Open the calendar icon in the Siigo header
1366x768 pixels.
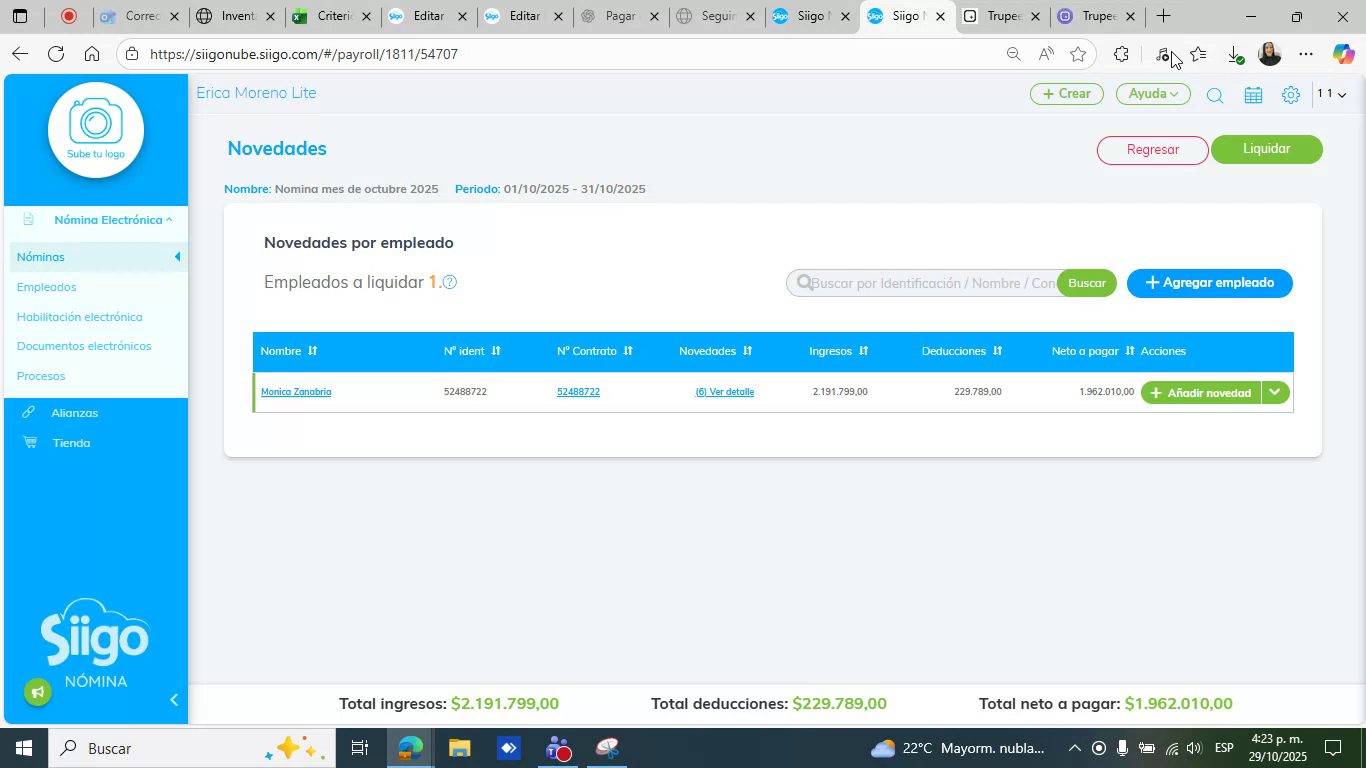pyautogui.click(x=1253, y=95)
